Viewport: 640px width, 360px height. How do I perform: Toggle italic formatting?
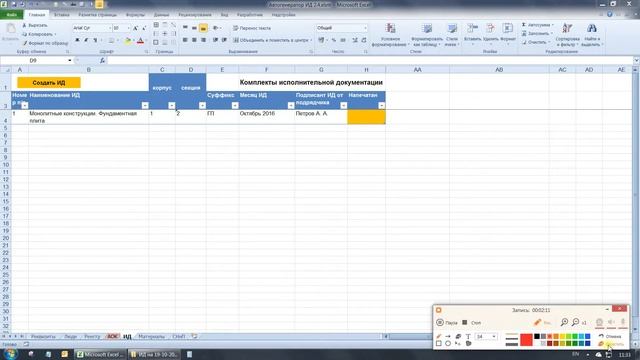pos(86,40)
